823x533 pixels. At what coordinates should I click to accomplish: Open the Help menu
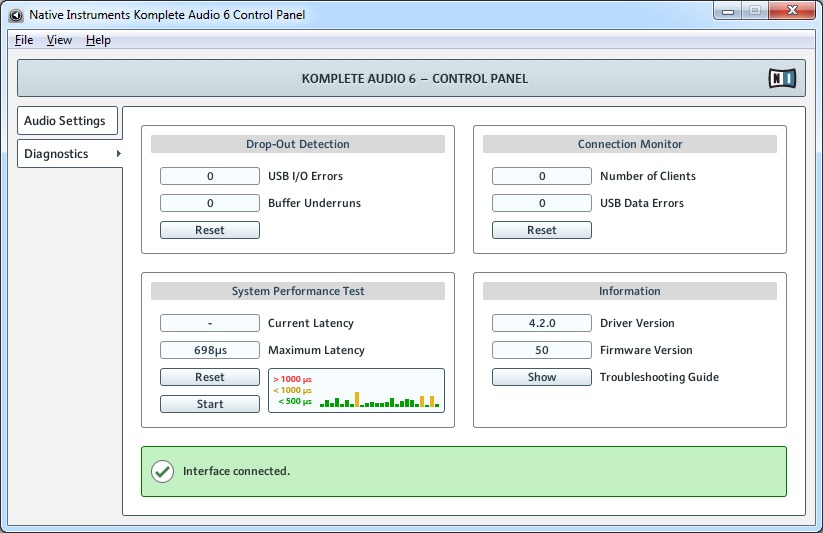tap(98, 40)
